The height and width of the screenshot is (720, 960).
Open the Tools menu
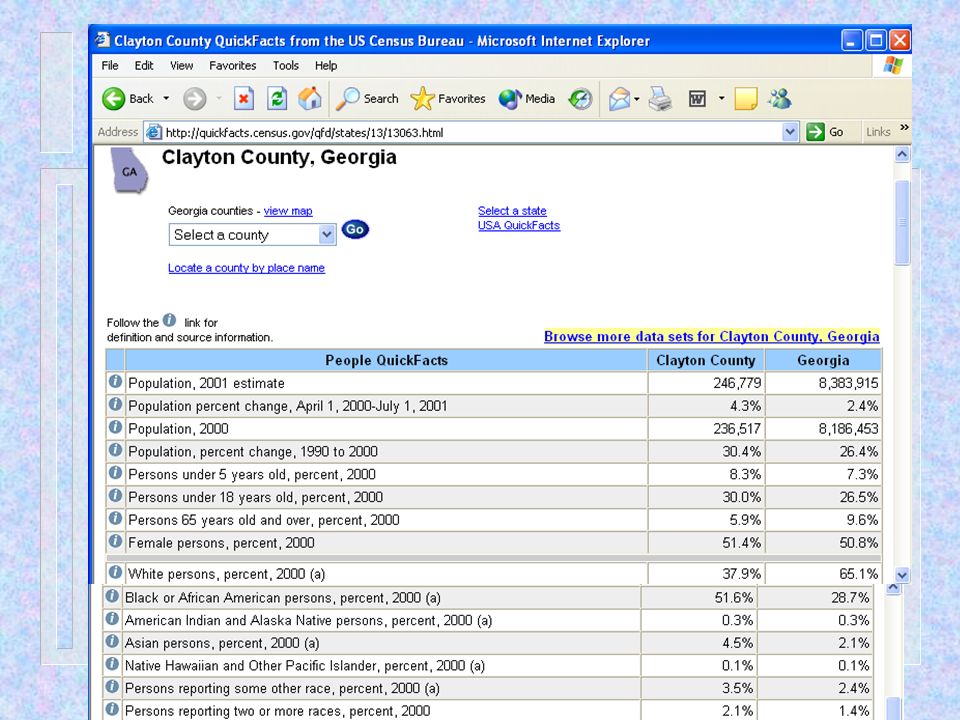pyautogui.click(x=286, y=66)
